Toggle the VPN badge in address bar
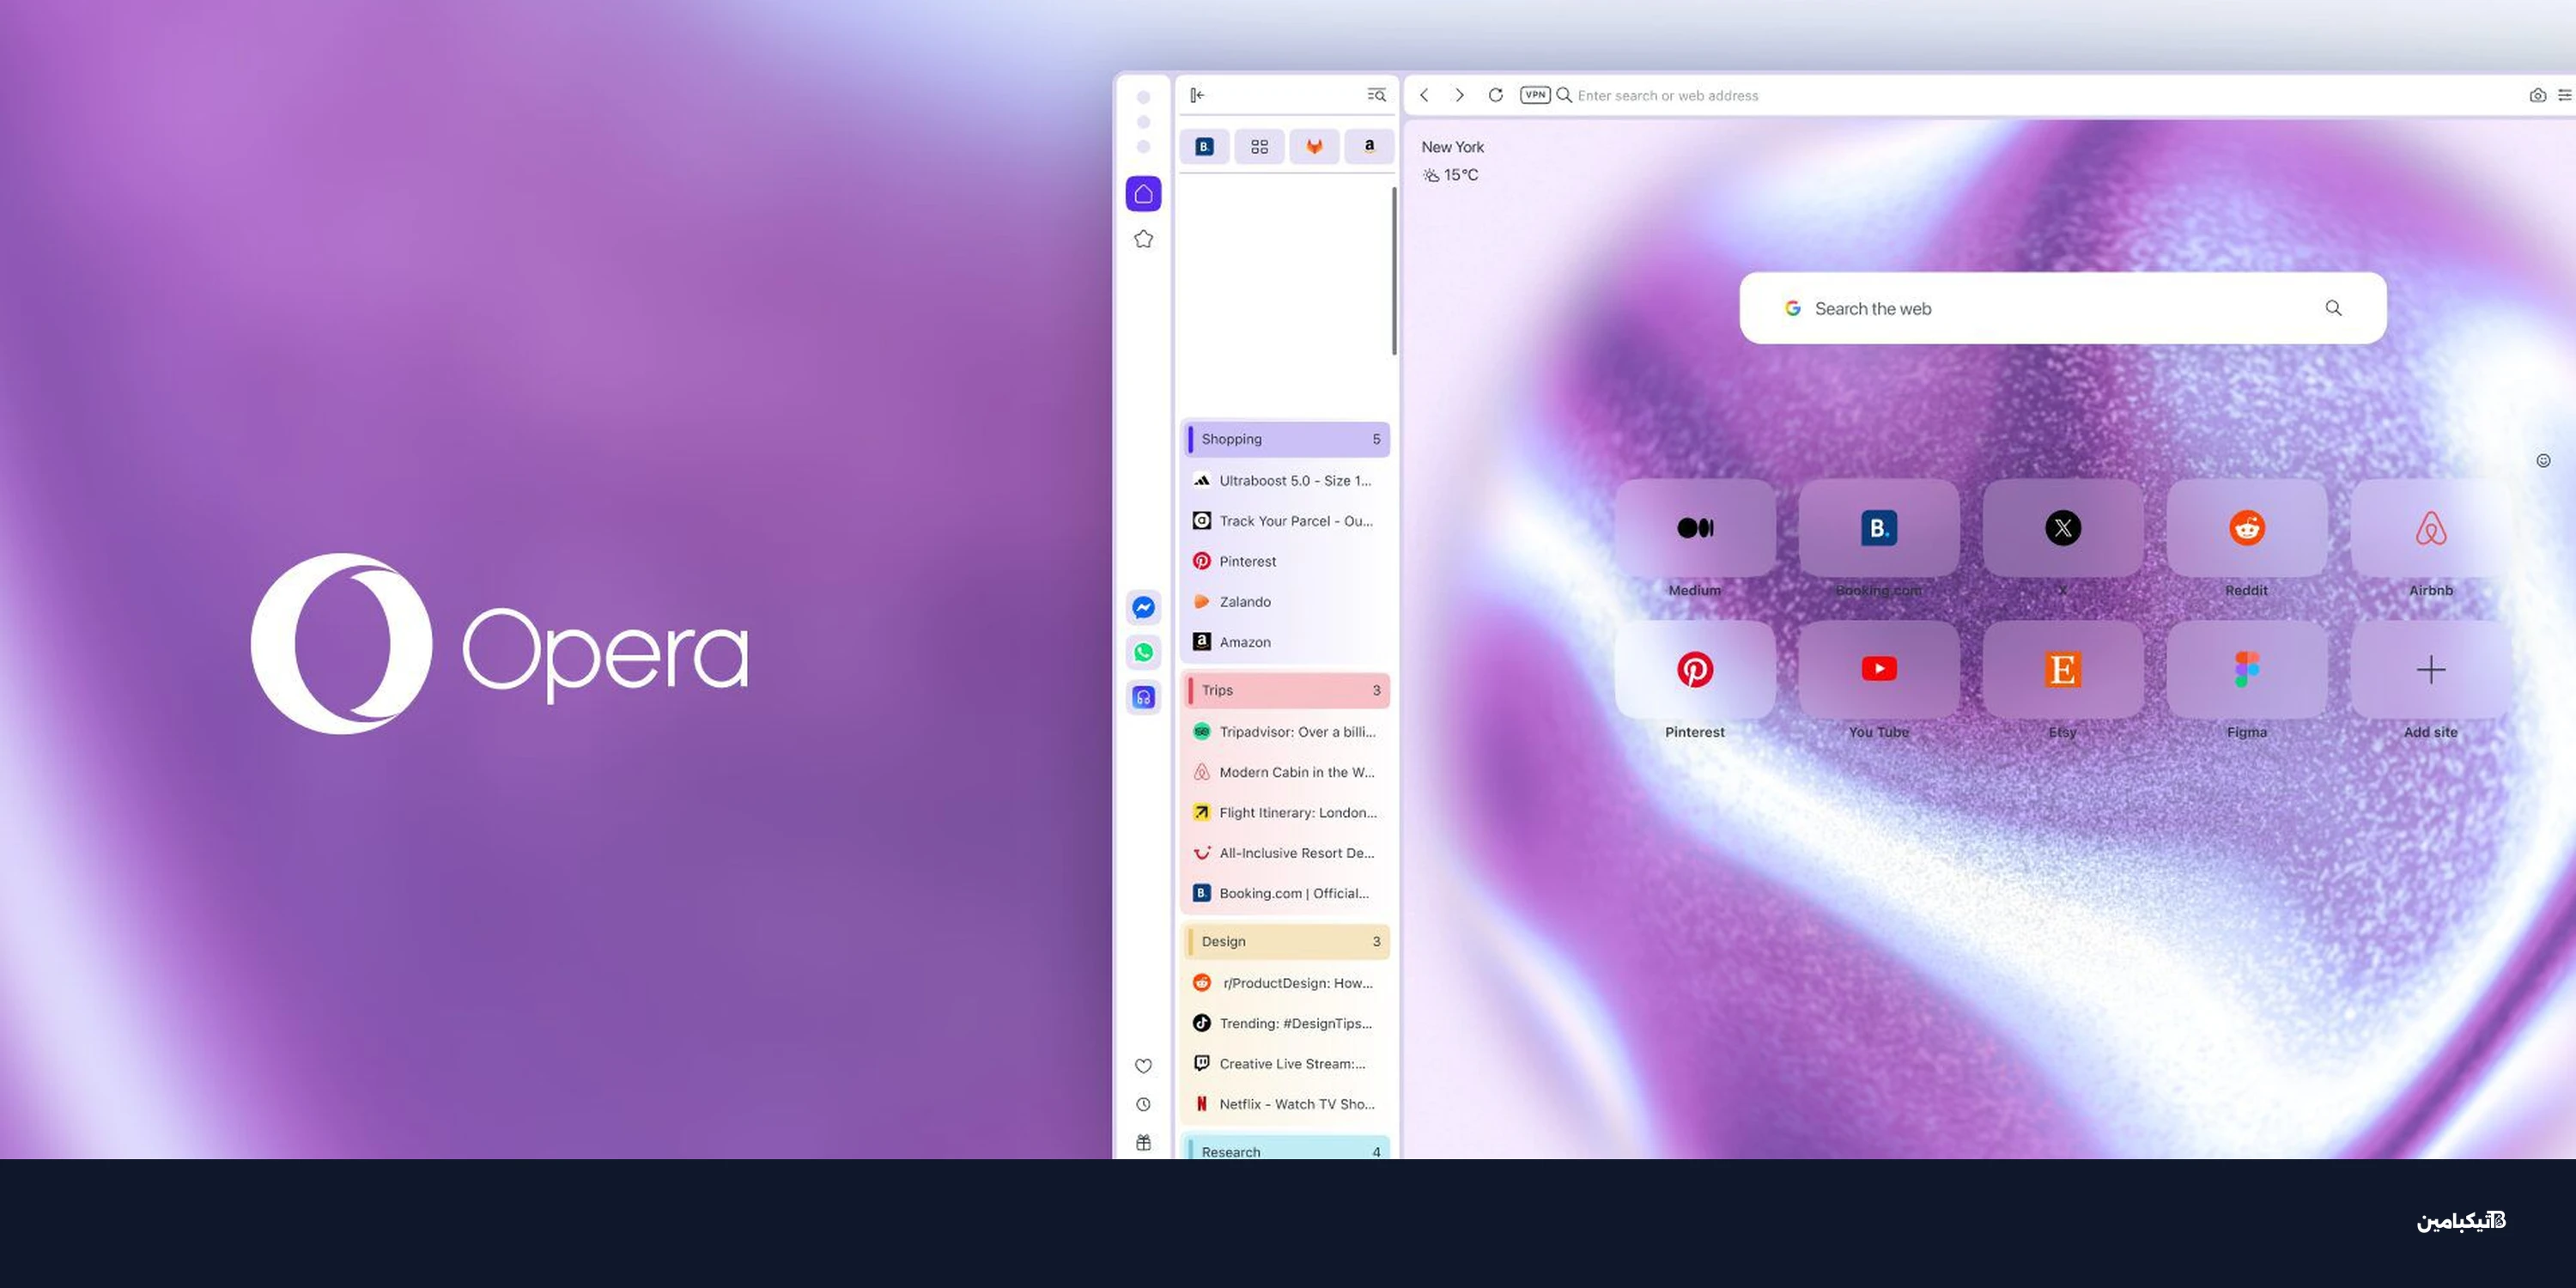The image size is (2576, 1288). tap(1535, 95)
